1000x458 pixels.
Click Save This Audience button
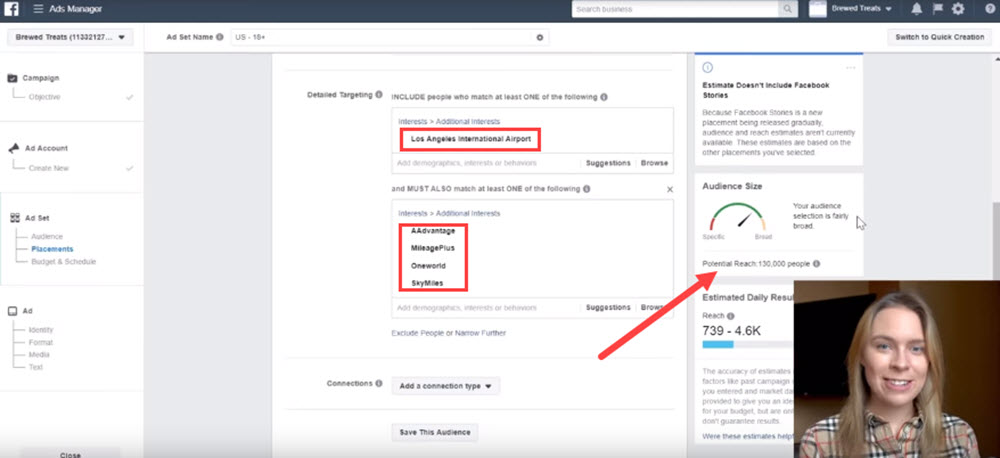click(434, 432)
